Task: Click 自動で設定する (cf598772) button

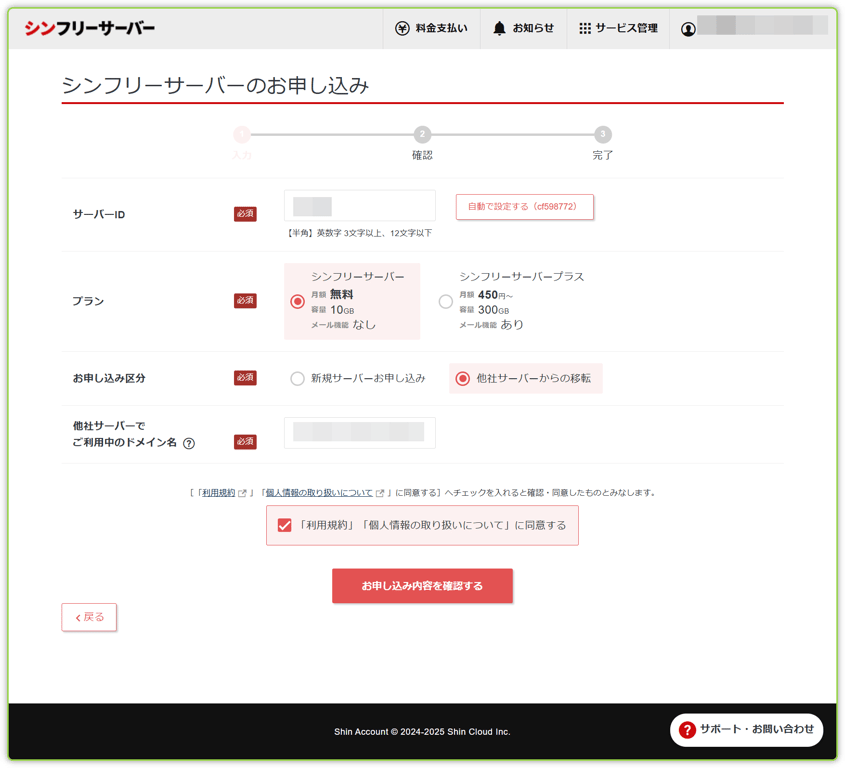Action: (x=524, y=206)
